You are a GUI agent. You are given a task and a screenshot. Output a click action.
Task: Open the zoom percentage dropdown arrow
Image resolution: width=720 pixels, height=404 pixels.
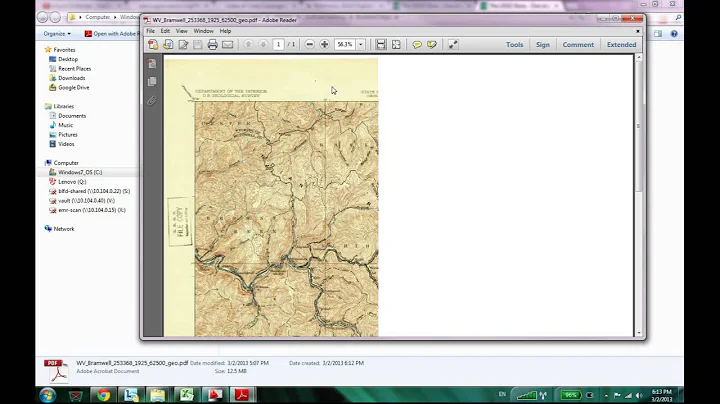click(361, 45)
